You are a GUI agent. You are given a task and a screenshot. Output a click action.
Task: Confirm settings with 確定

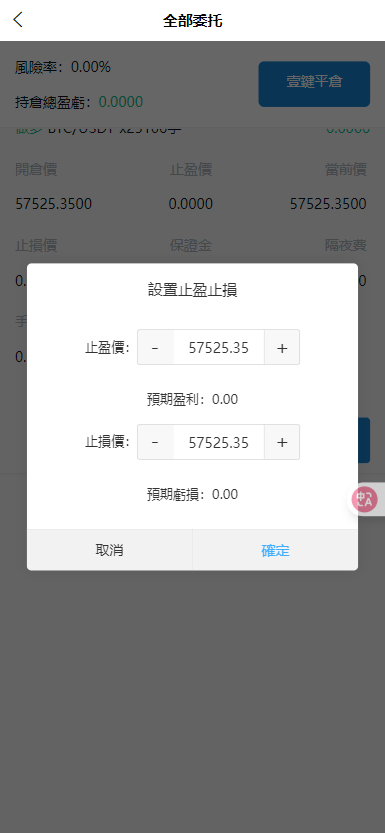[275, 550]
